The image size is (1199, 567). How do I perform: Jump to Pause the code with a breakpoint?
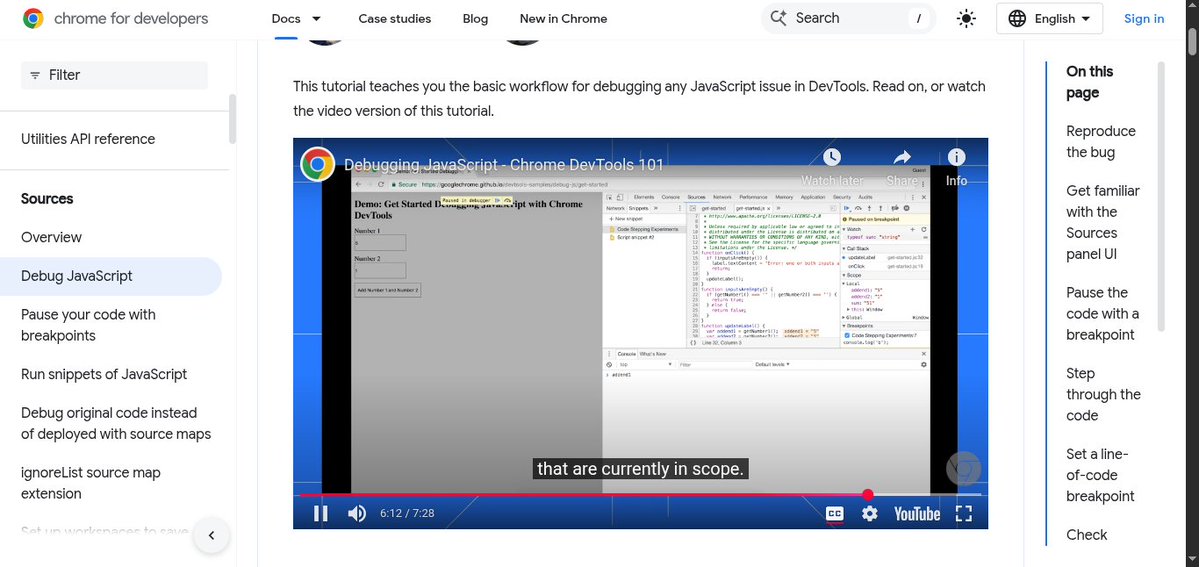pos(1103,314)
